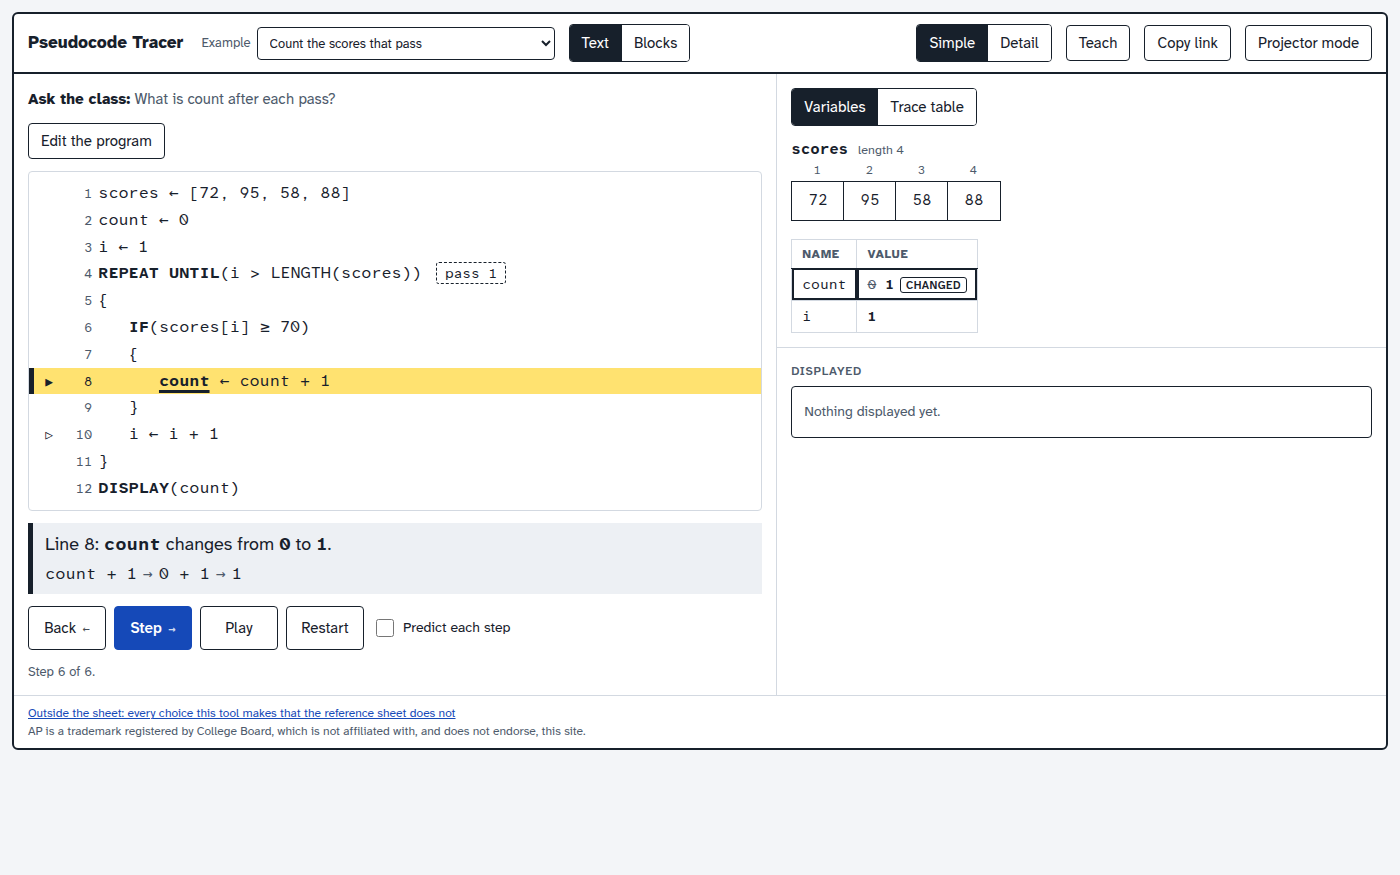Open the Example program dropdown

pos(406,43)
